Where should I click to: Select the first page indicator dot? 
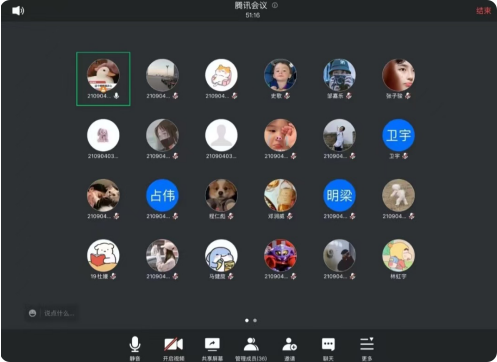coord(247,320)
